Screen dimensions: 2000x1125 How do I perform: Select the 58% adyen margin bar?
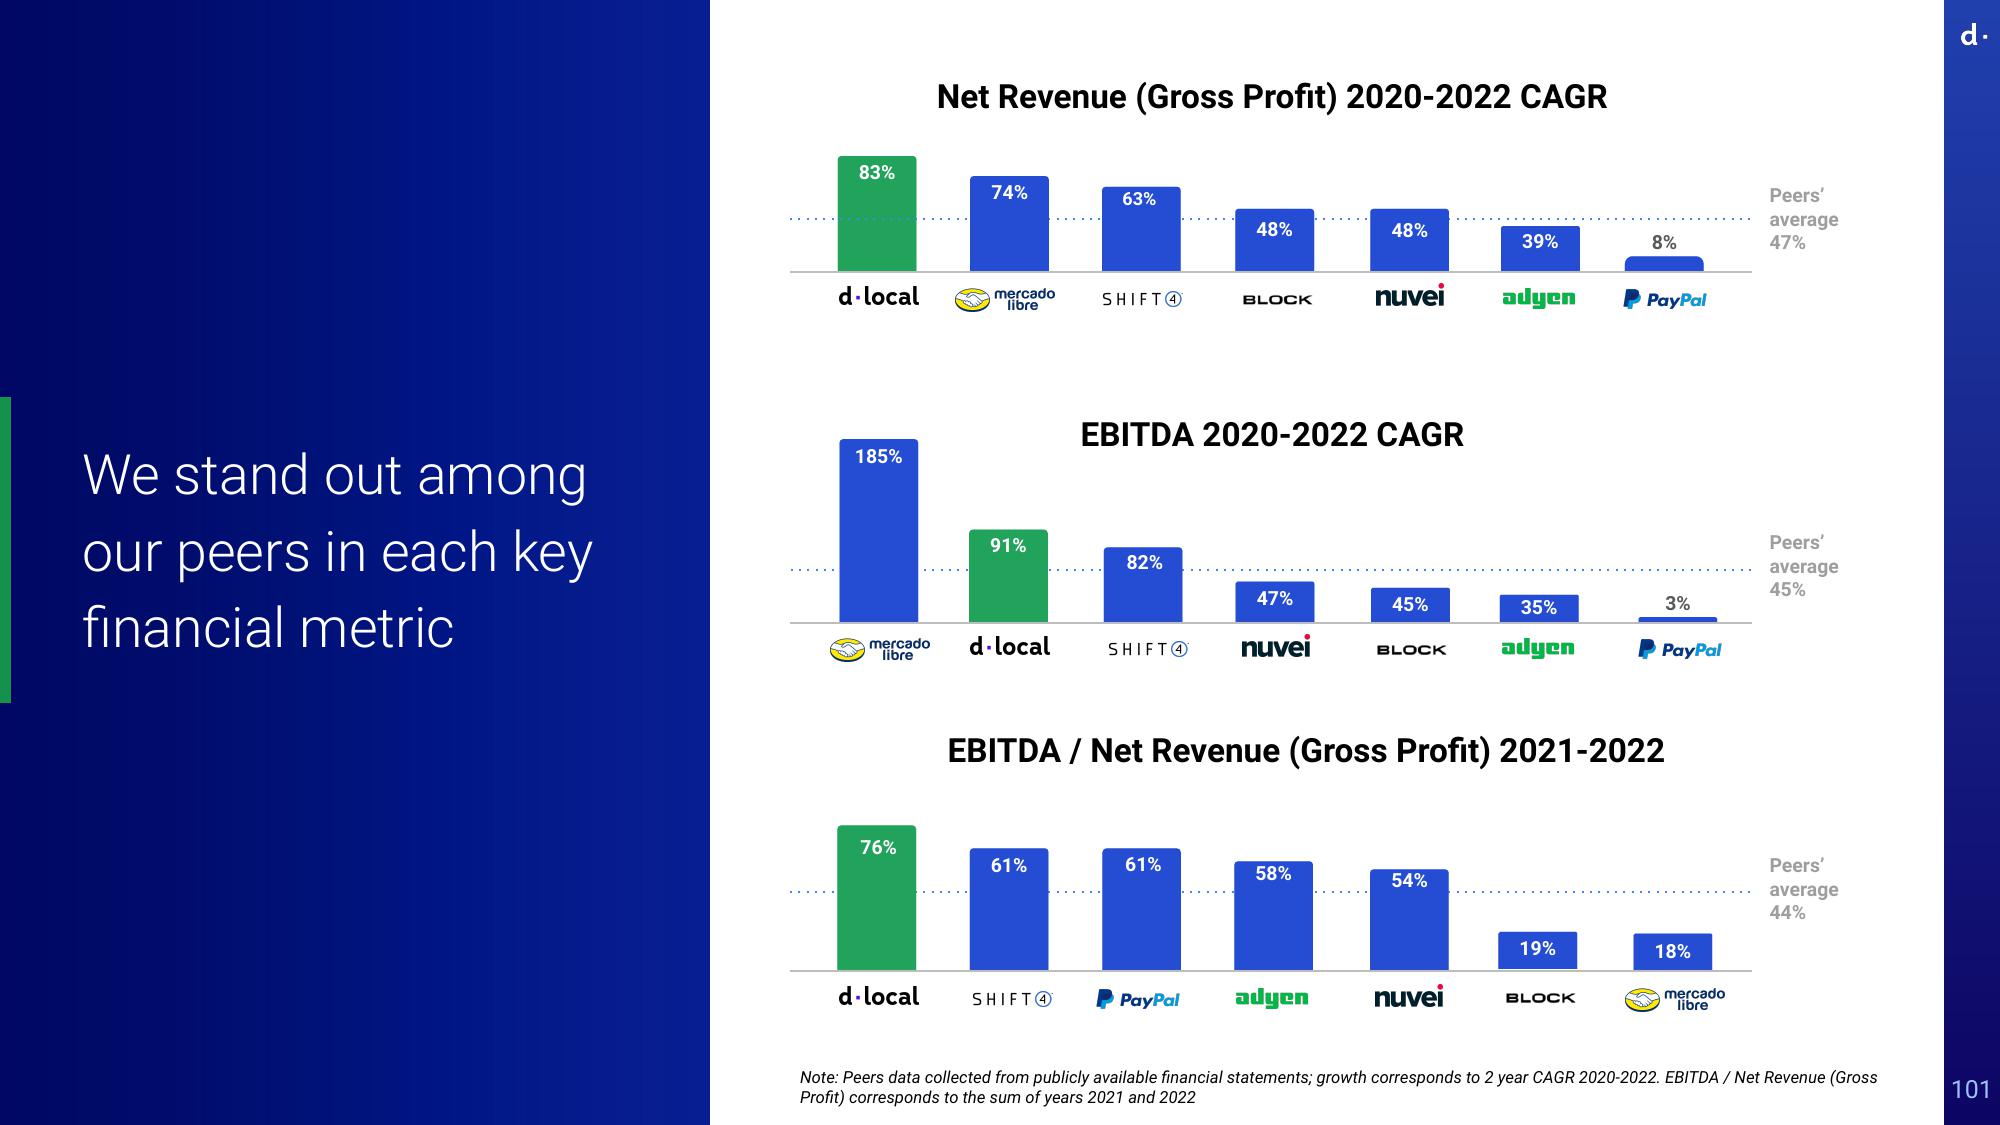[x=1273, y=915]
